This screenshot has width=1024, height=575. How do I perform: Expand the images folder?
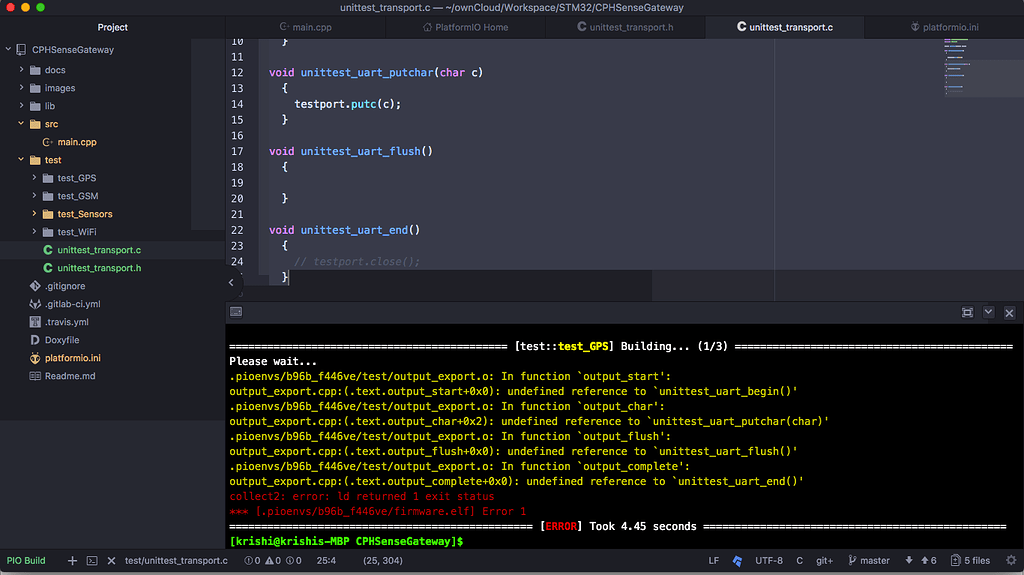[x=22, y=88]
